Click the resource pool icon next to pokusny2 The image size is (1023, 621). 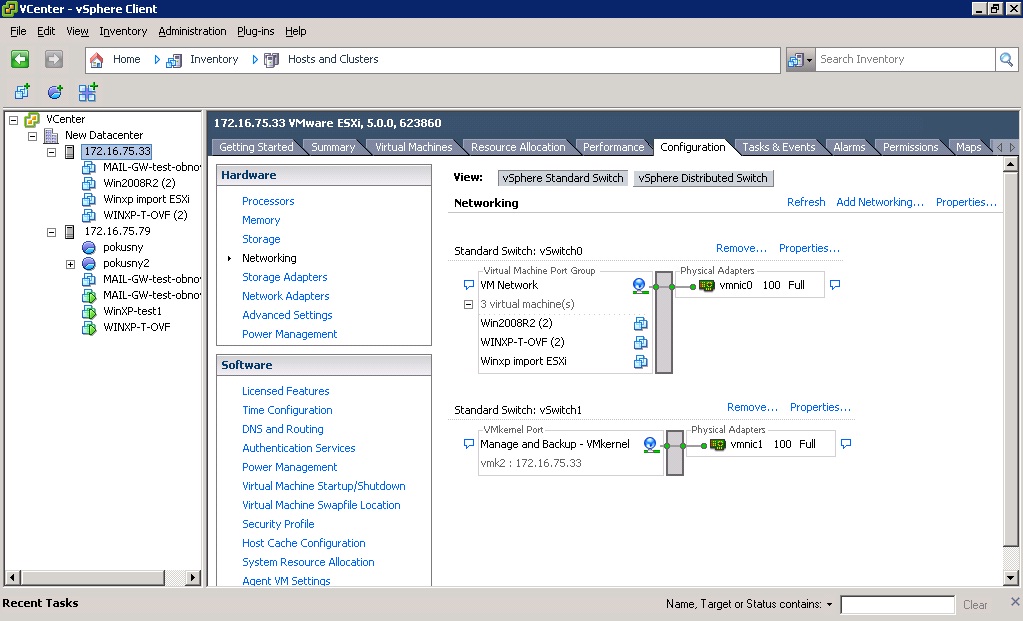89,264
